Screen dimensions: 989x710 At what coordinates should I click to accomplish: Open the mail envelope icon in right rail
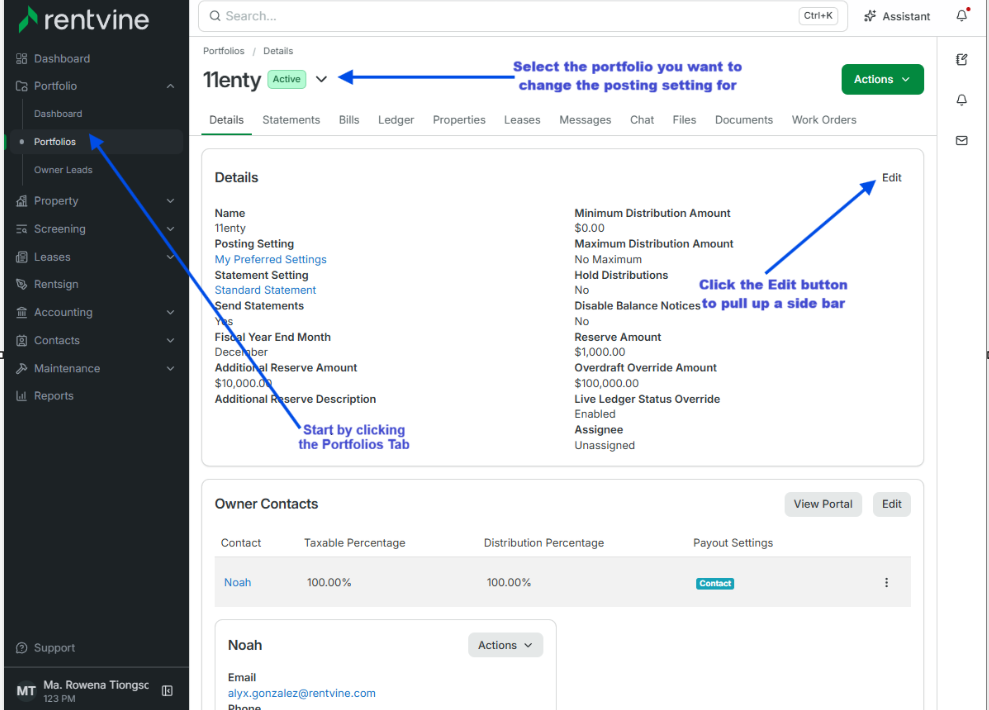click(962, 141)
